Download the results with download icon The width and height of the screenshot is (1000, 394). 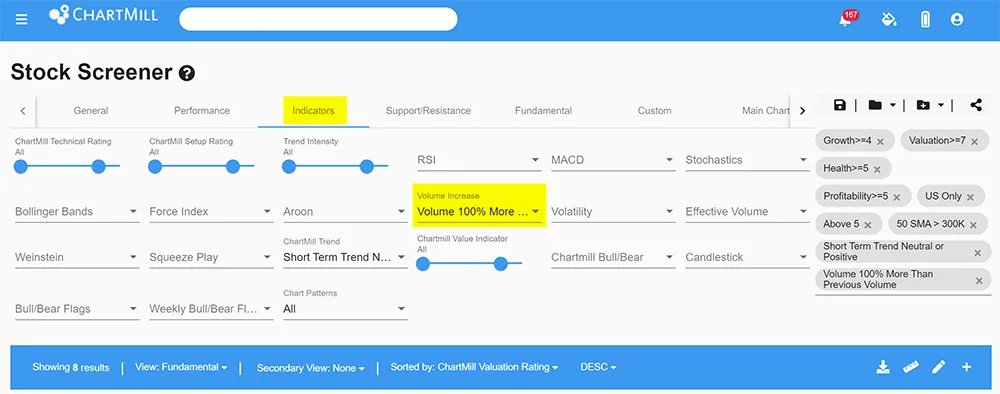coord(883,367)
